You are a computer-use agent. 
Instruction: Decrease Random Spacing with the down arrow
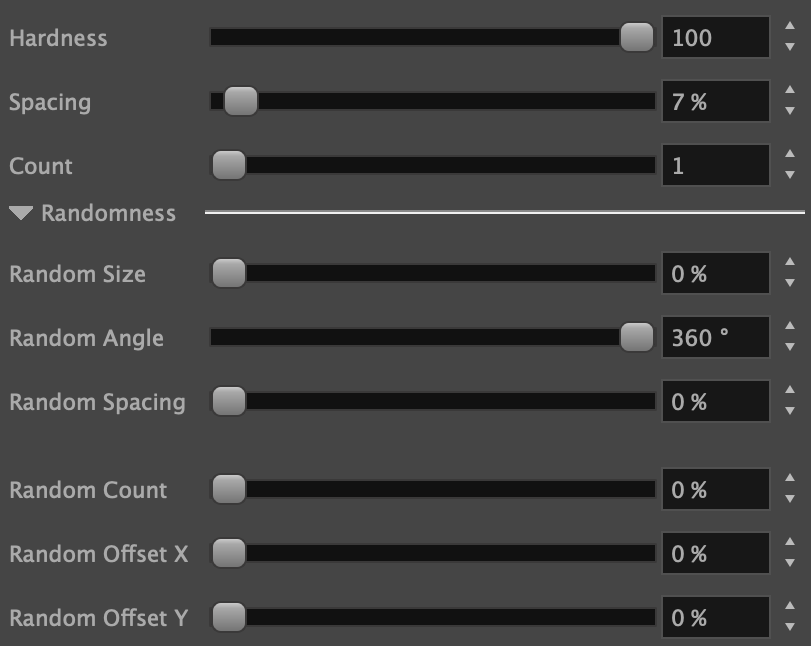[790, 412]
